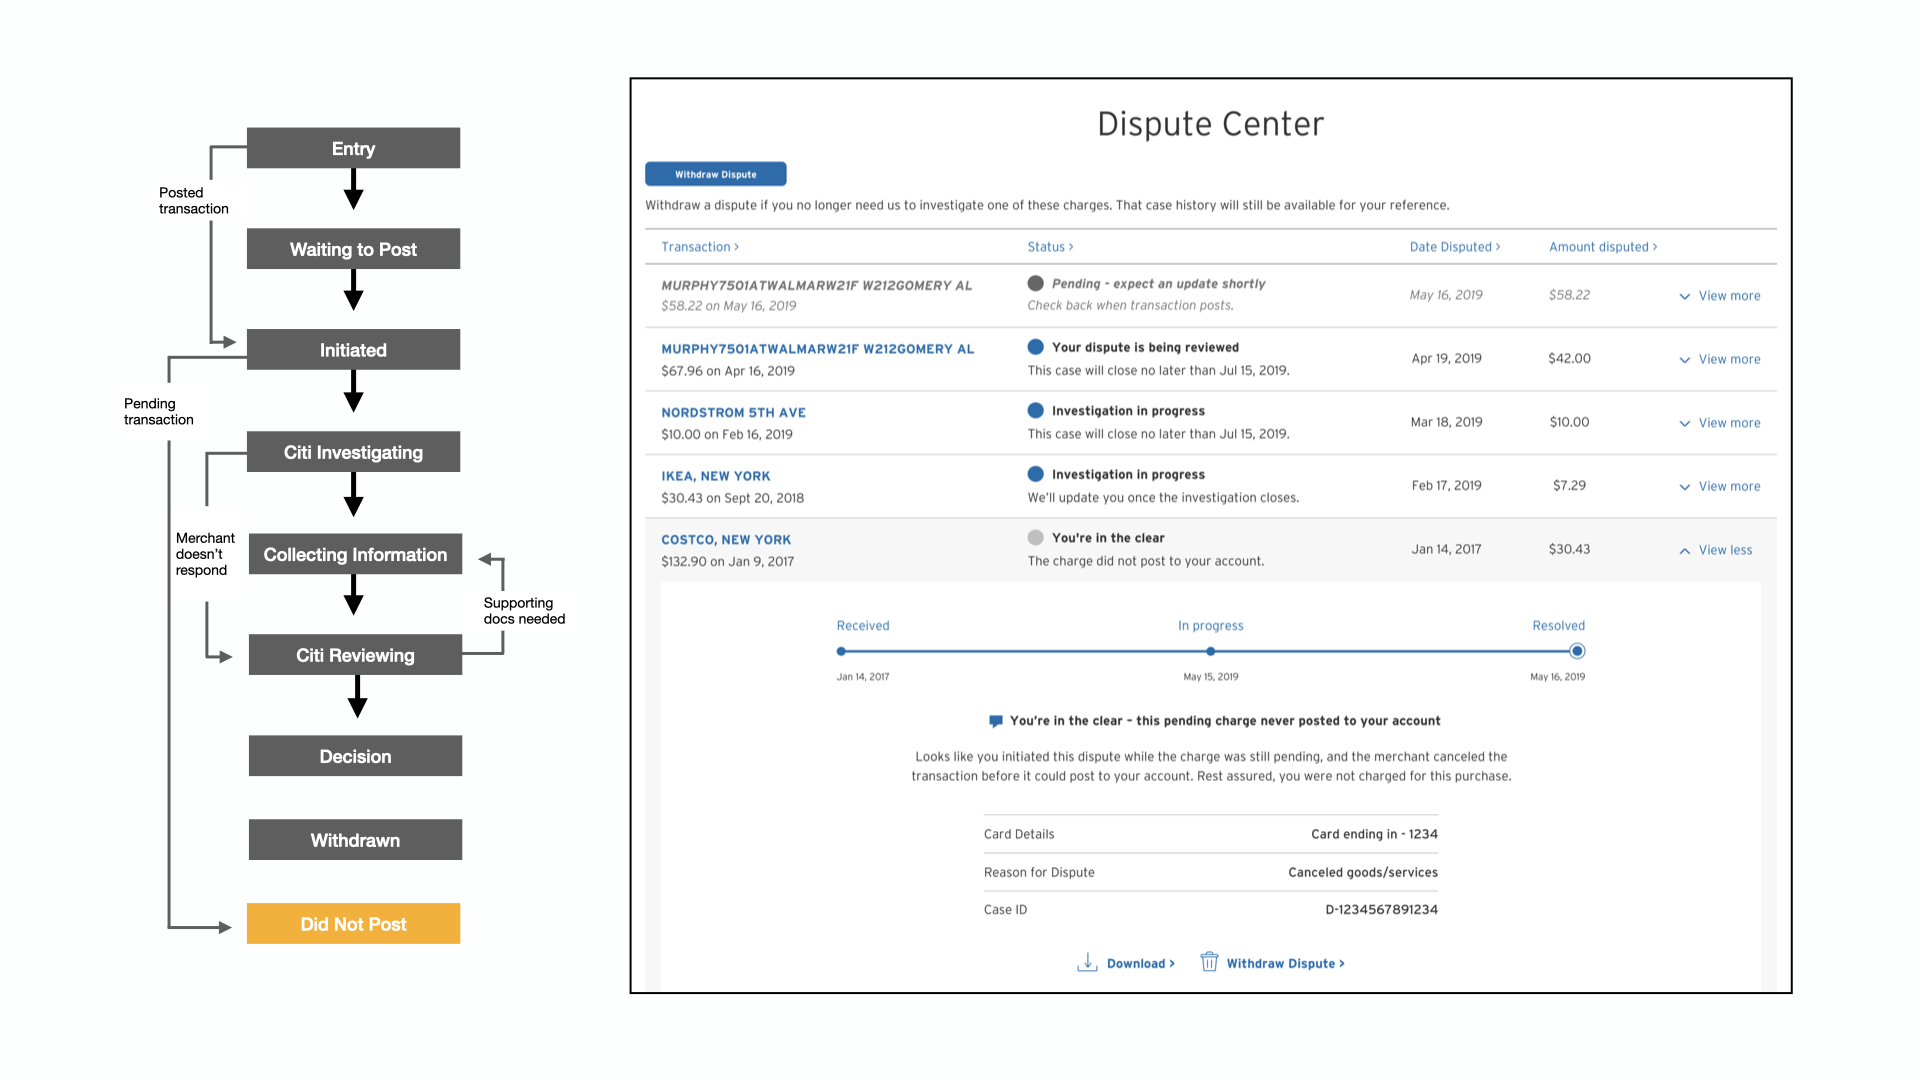Open the NORDSTROM 5TH AVE transaction link

733,413
